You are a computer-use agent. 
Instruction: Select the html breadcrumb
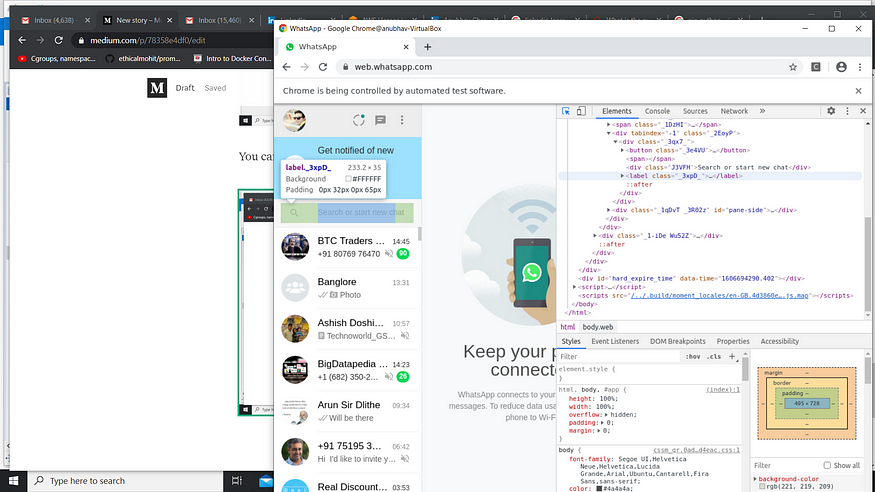pos(568,327)
